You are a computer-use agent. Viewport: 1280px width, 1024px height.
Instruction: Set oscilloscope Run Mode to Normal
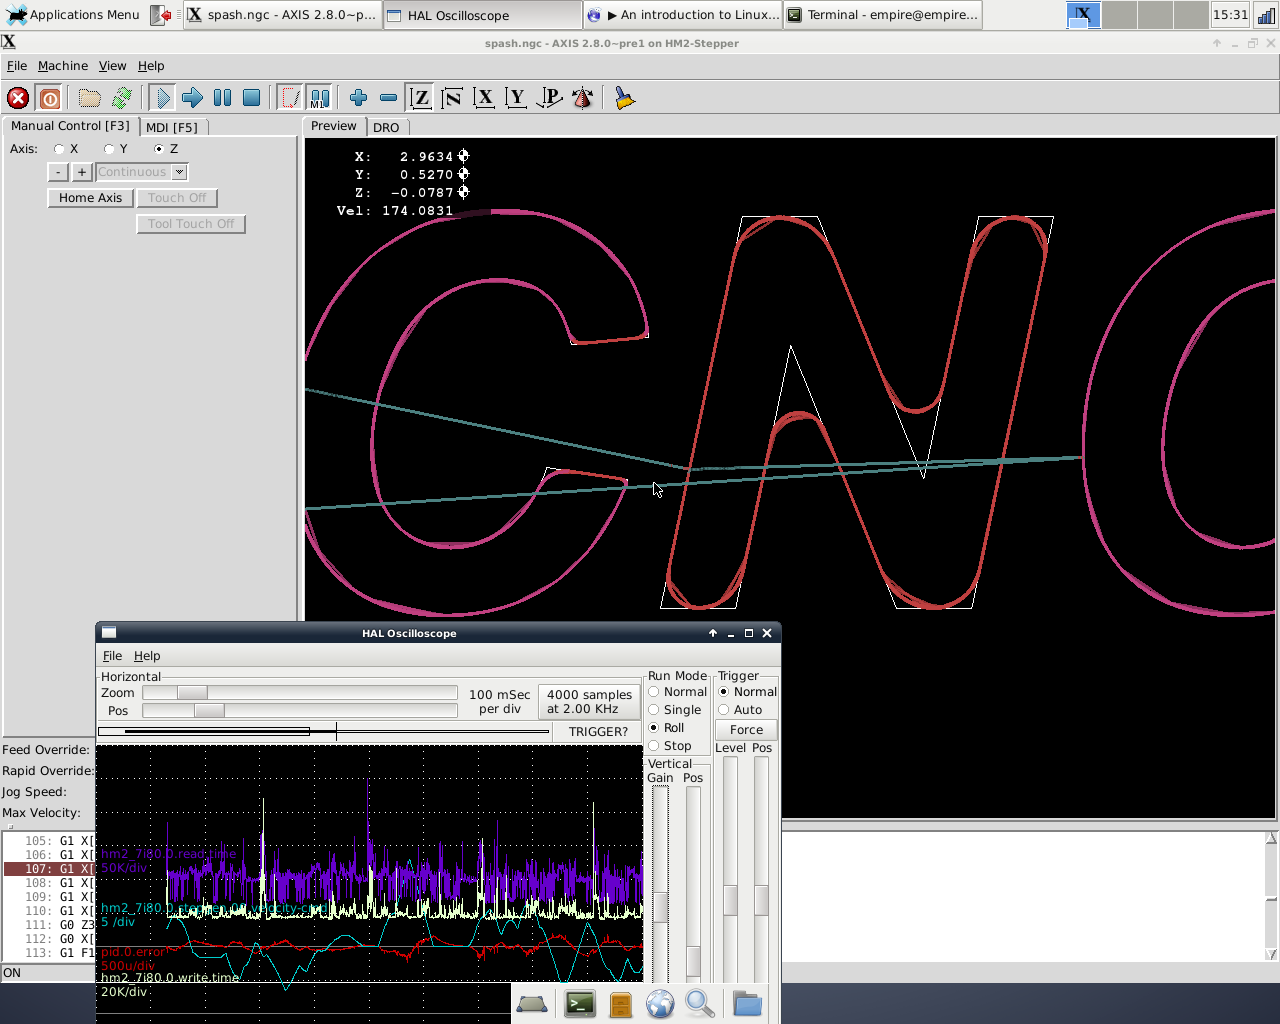pos(654,692)
